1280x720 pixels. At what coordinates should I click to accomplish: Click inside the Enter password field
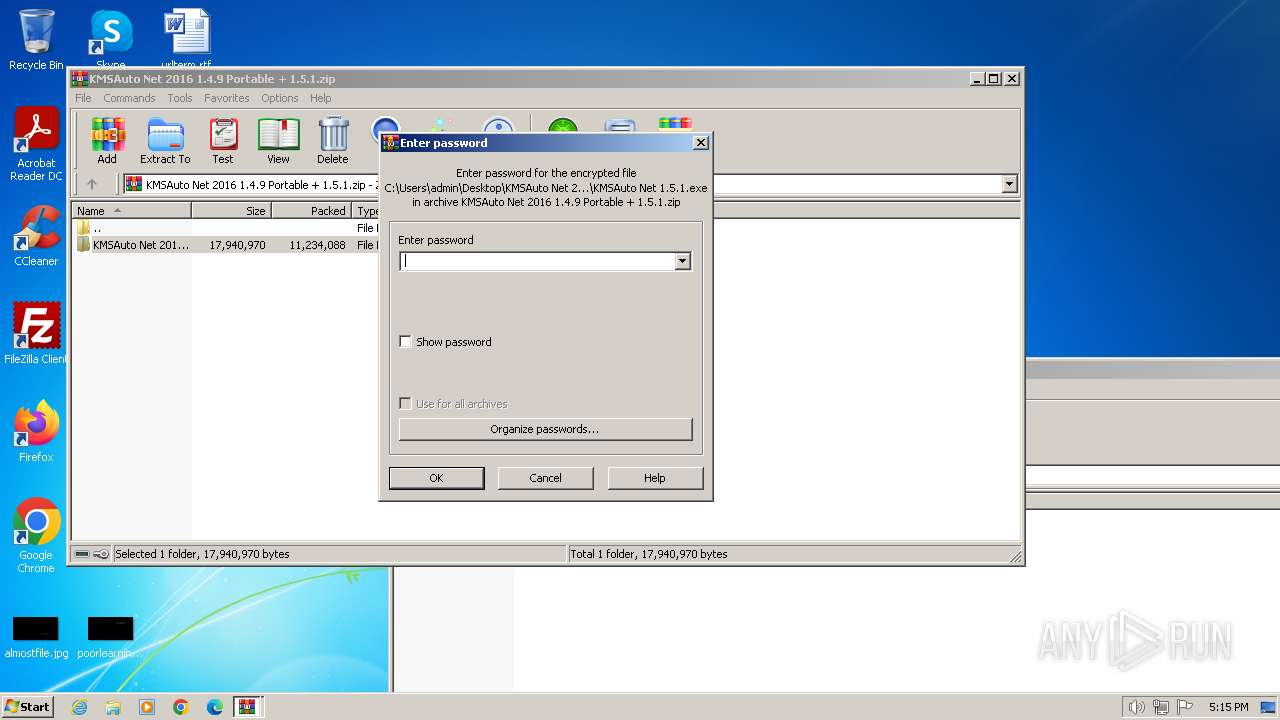click(x=537, y=261)
